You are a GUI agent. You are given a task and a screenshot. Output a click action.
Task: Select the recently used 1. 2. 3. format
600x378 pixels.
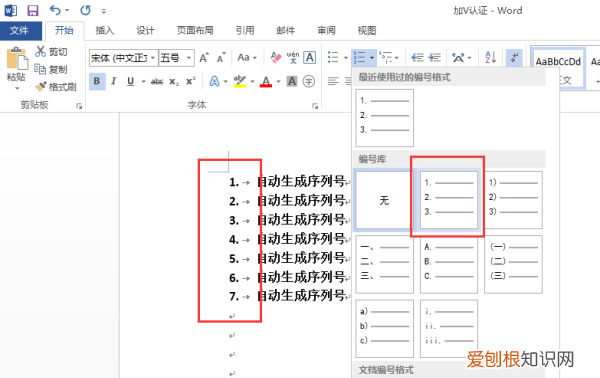coord(385,118)
